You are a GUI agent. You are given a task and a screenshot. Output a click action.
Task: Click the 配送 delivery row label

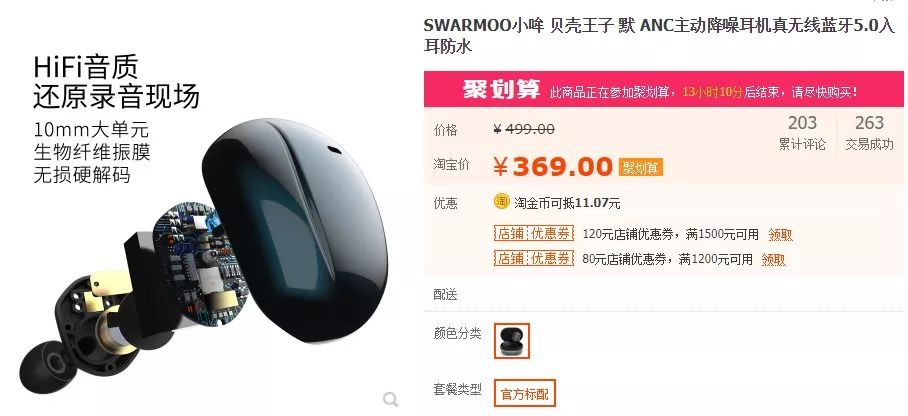pyautogui.click(x=445, y=295)
